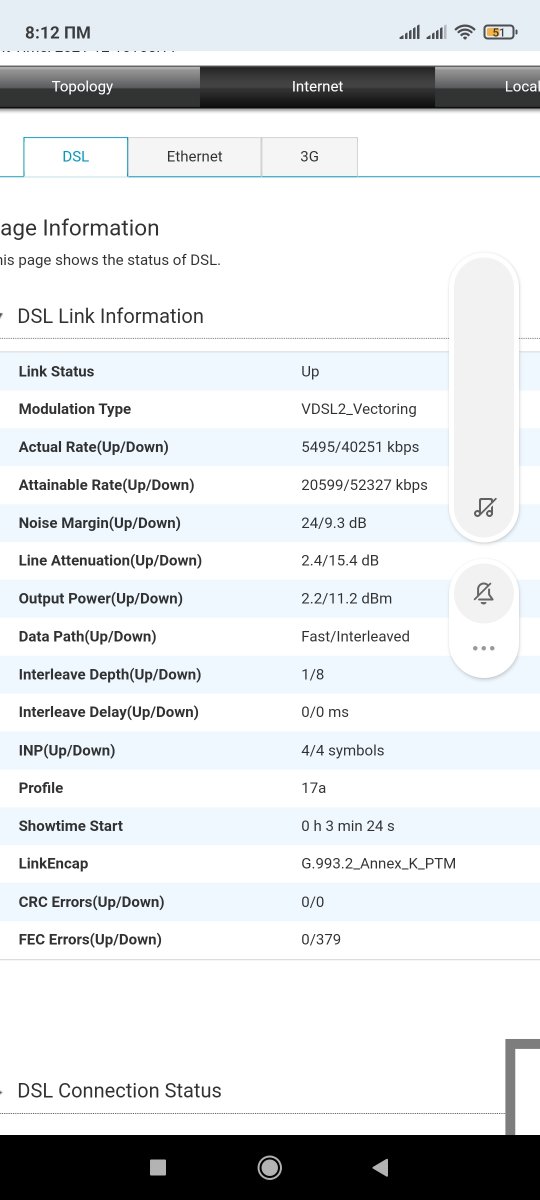
Task: Tap the Actual Rate value 5495/40251 kbps
Action: click(360, 447)
